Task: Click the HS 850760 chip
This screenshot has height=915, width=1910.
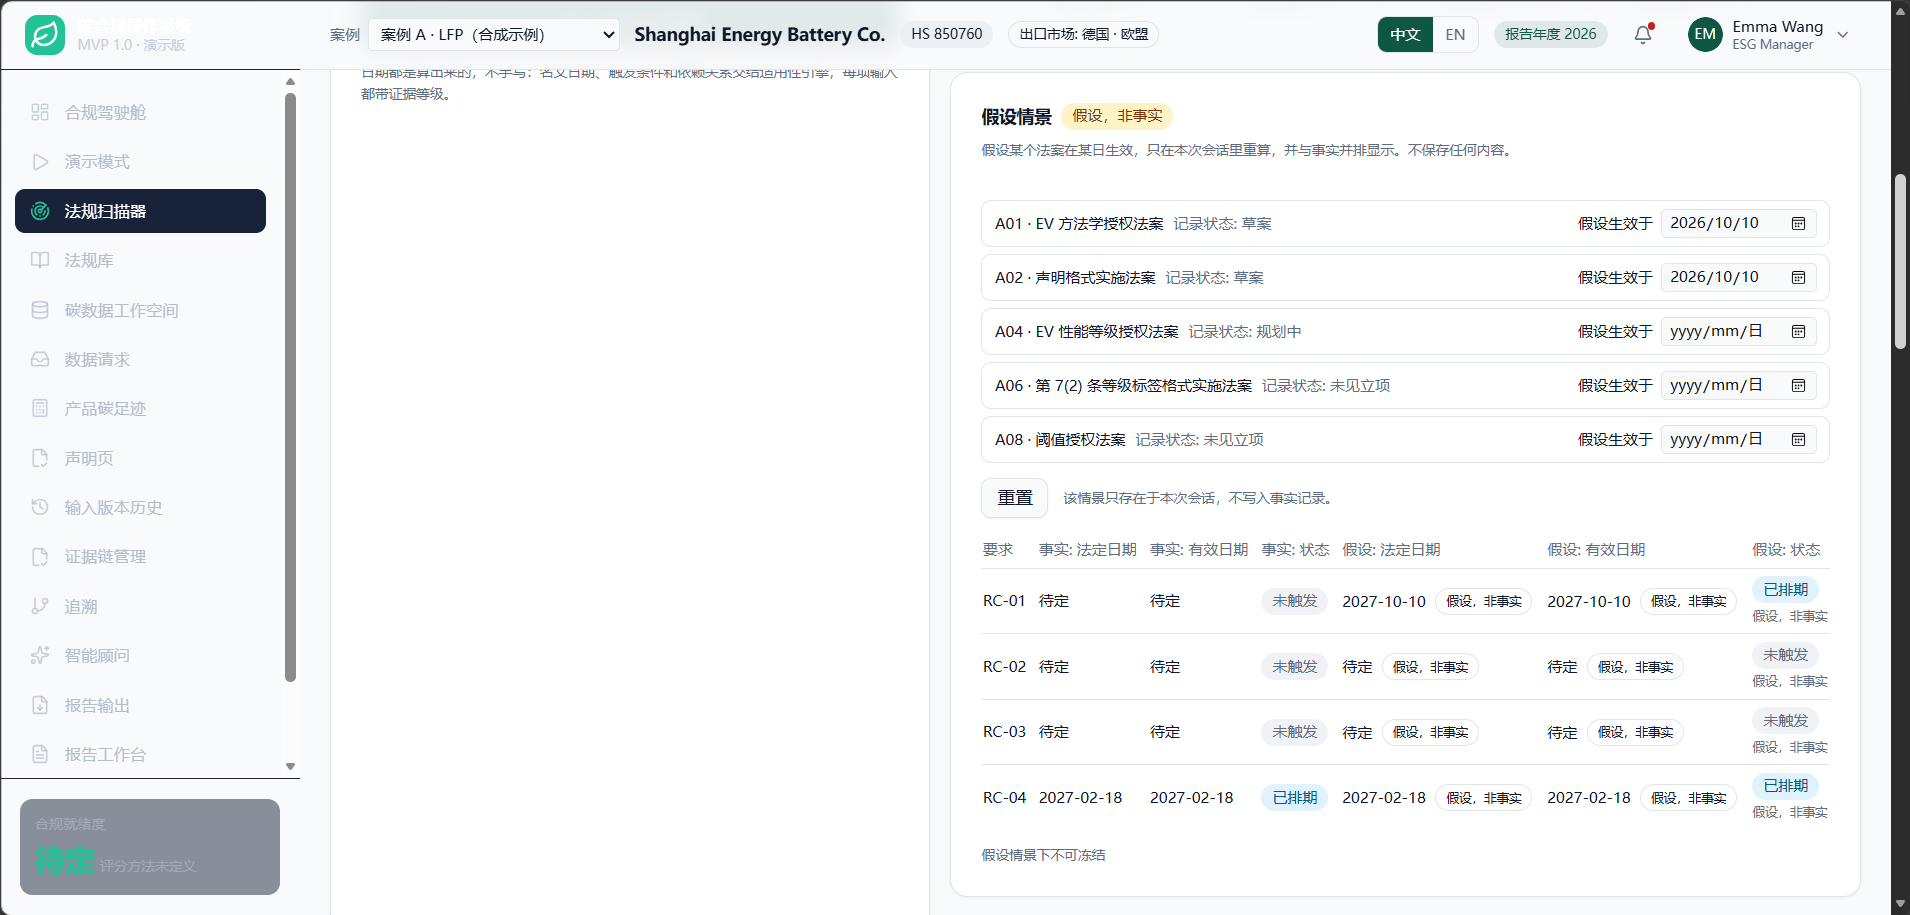Action: tap(946, 34)
